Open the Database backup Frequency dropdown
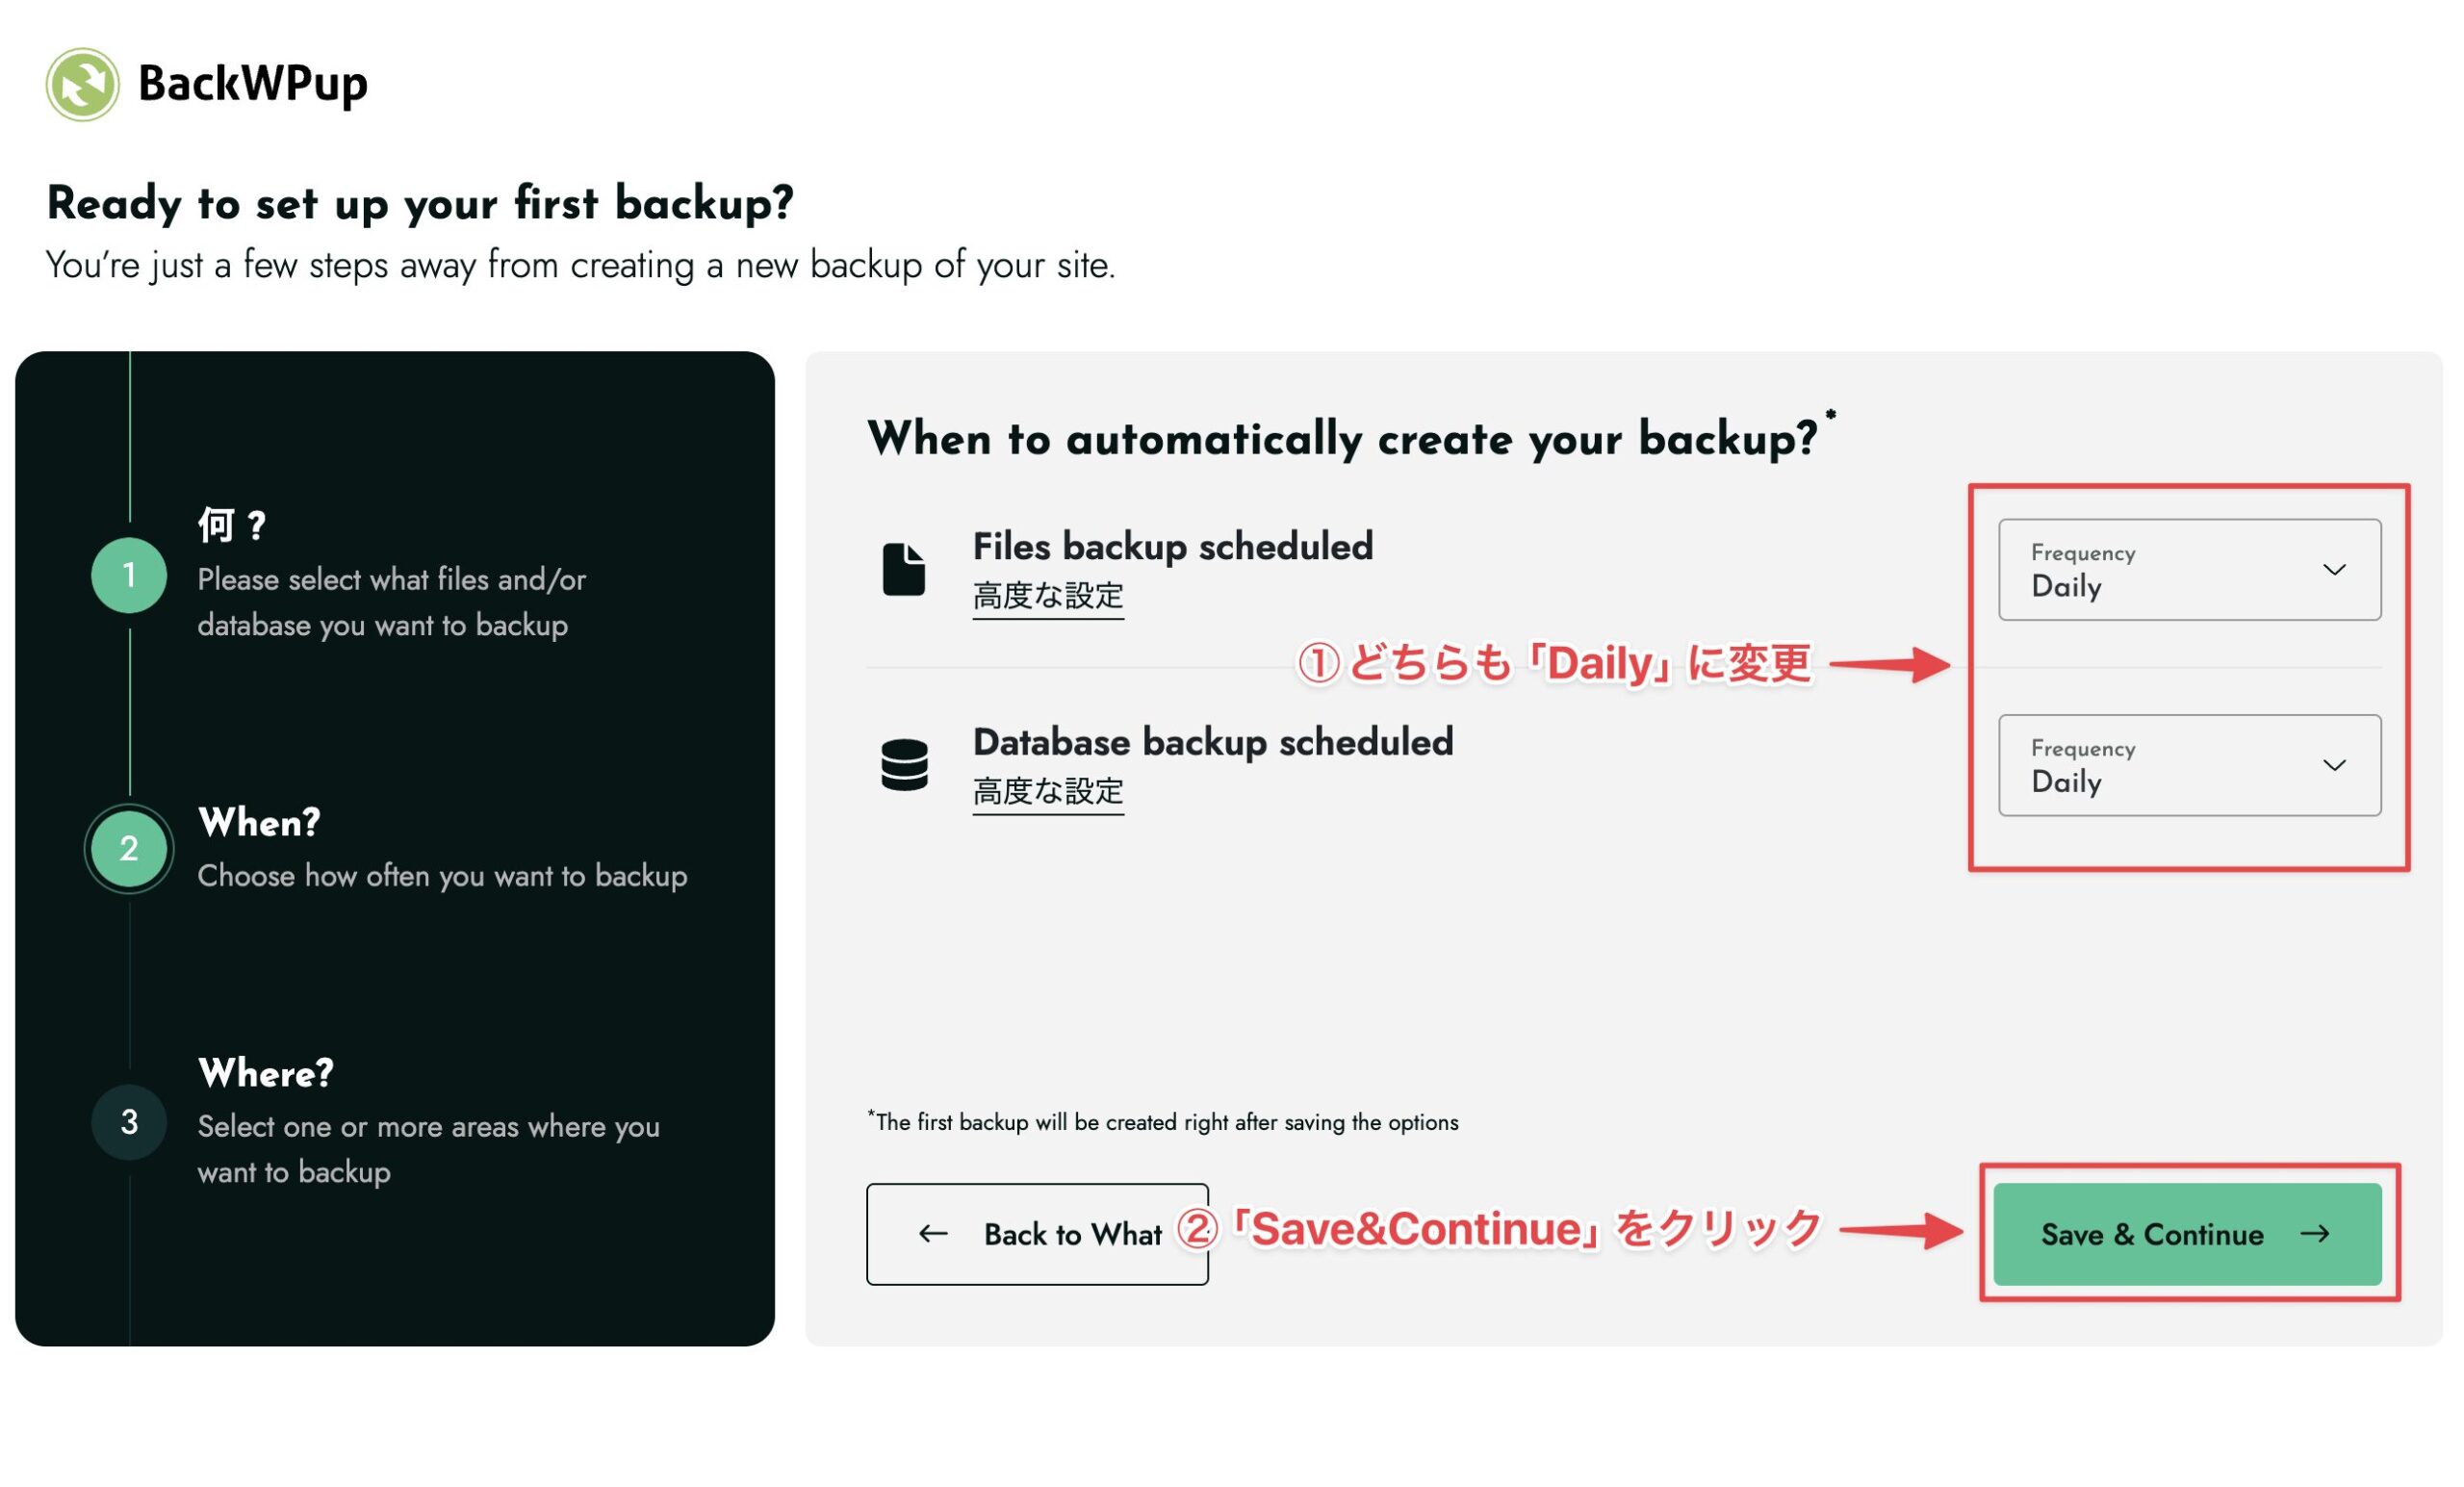Image resolution: width=2464 pixels, height=1487 pixels. [2190, 765]
